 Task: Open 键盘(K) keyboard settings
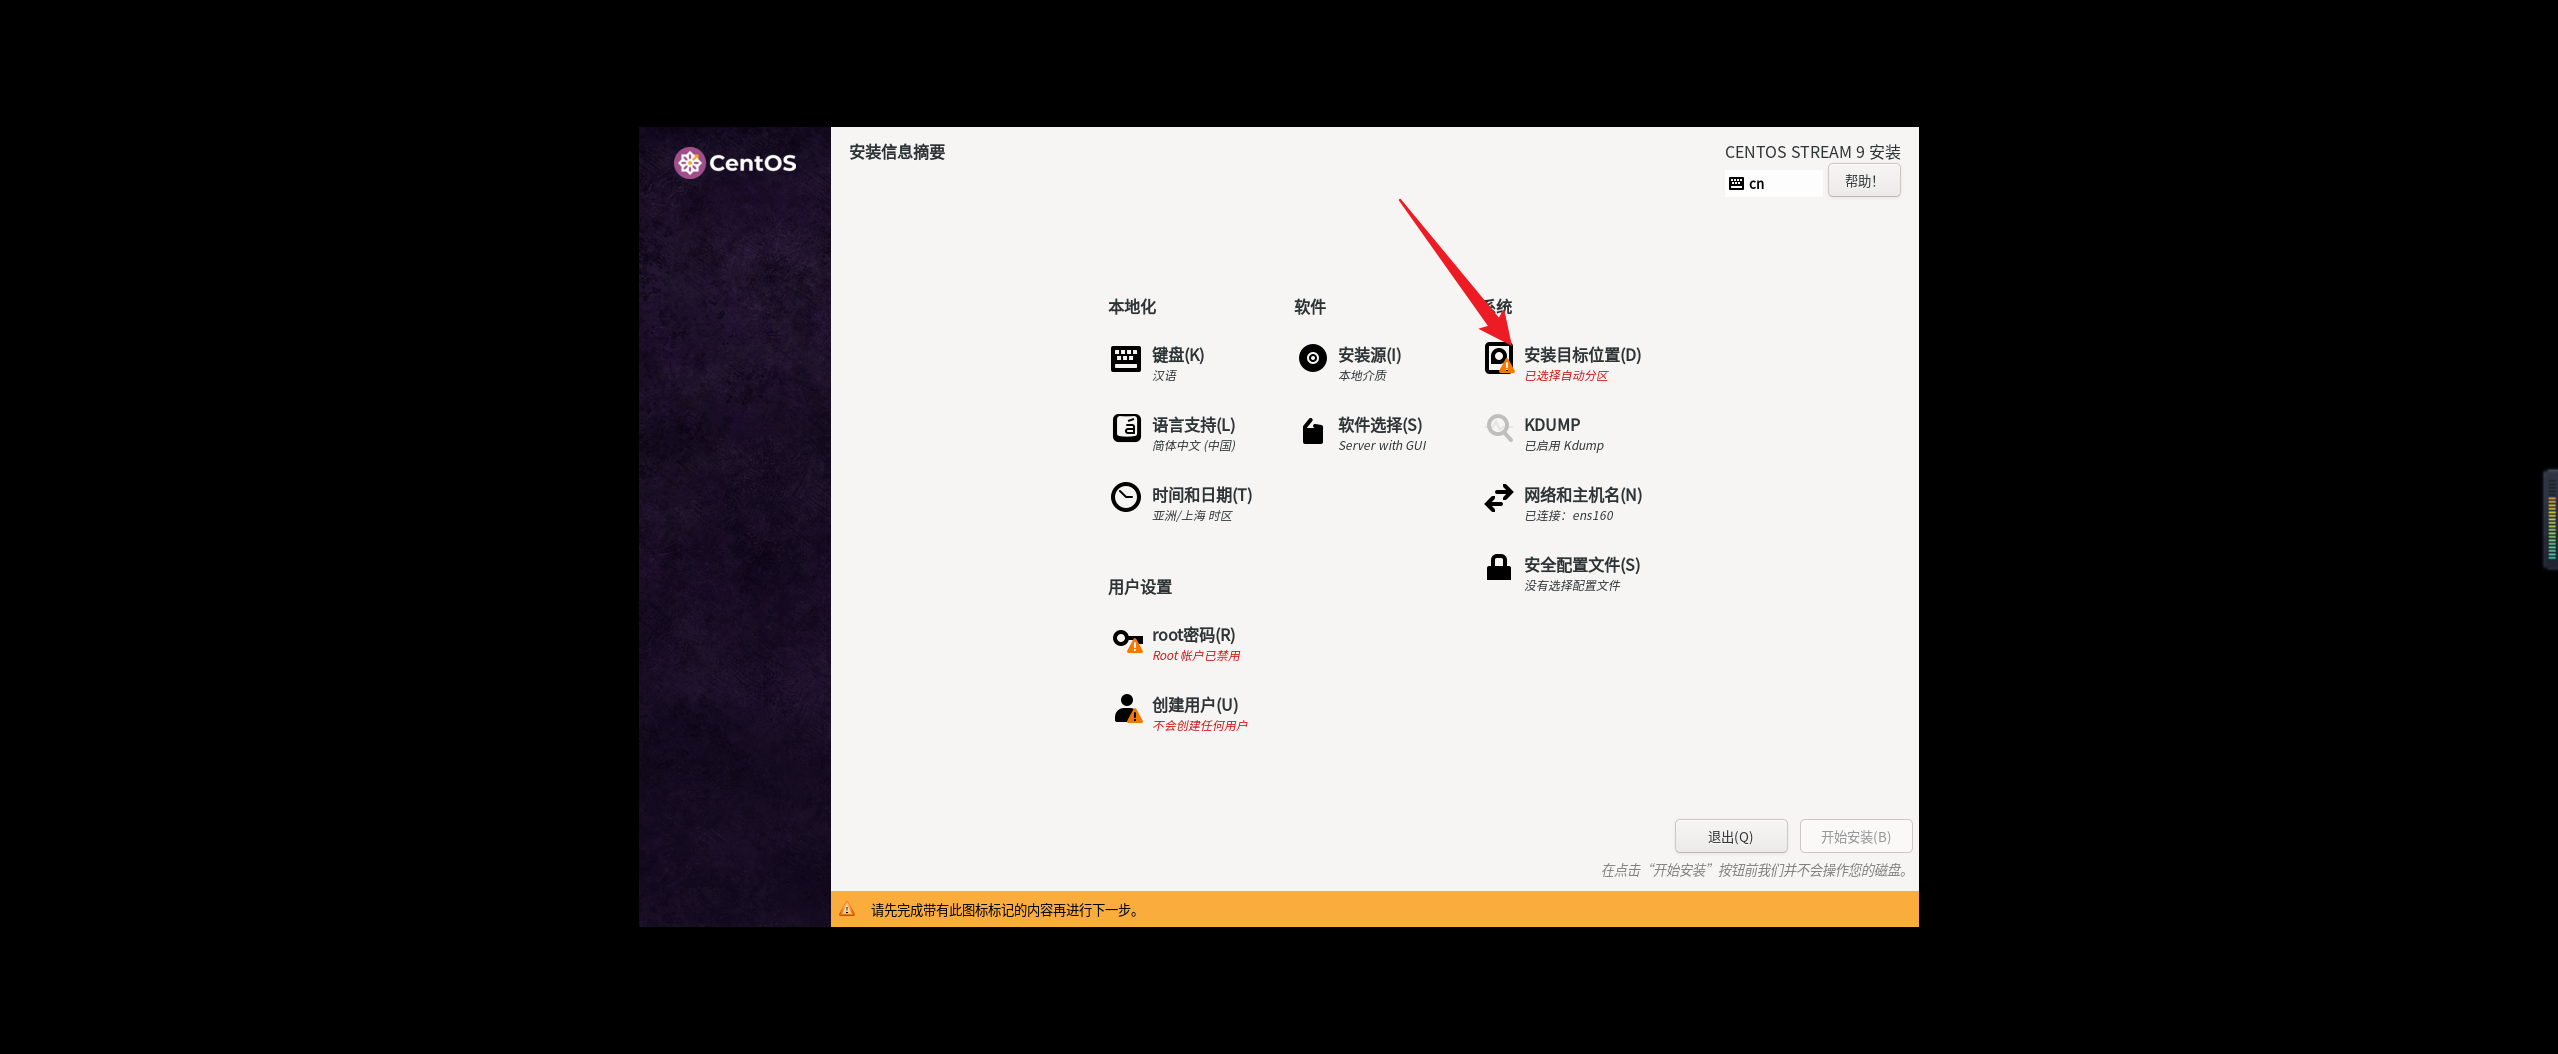click(1177, 355)
